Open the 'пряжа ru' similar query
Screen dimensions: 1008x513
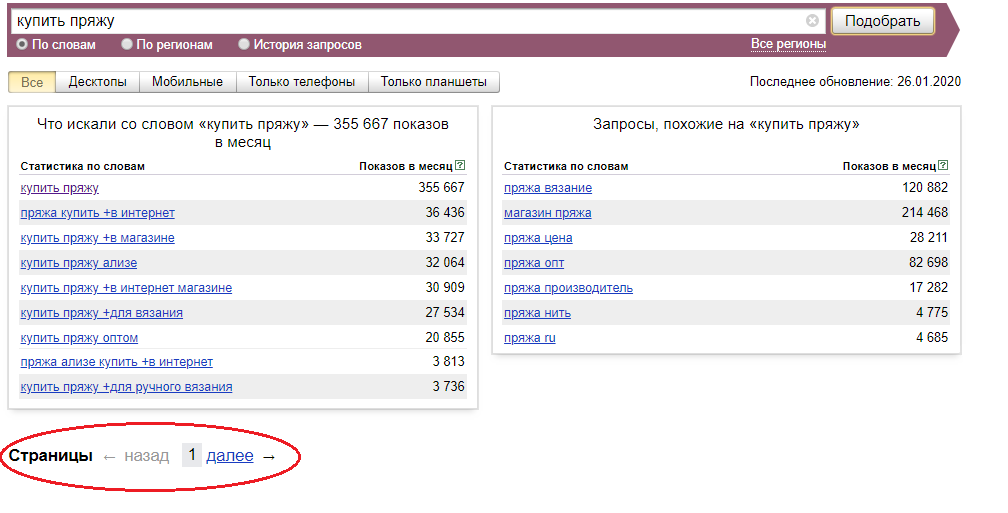[x=530, y=338]
